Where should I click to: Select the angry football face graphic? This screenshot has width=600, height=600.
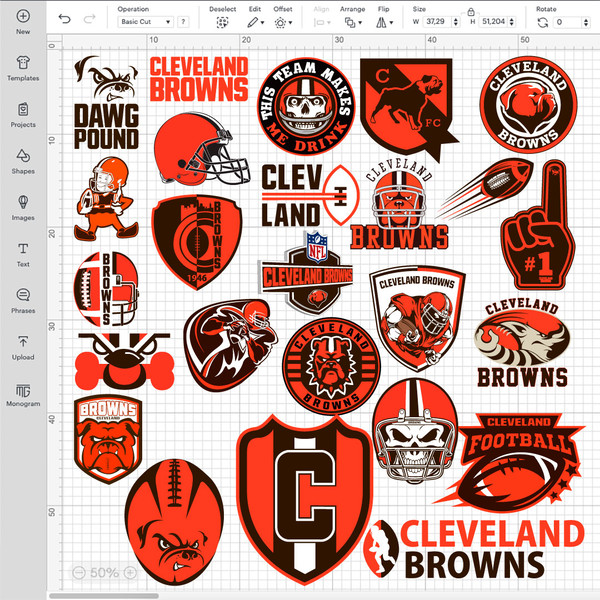(x=174, y=522)
